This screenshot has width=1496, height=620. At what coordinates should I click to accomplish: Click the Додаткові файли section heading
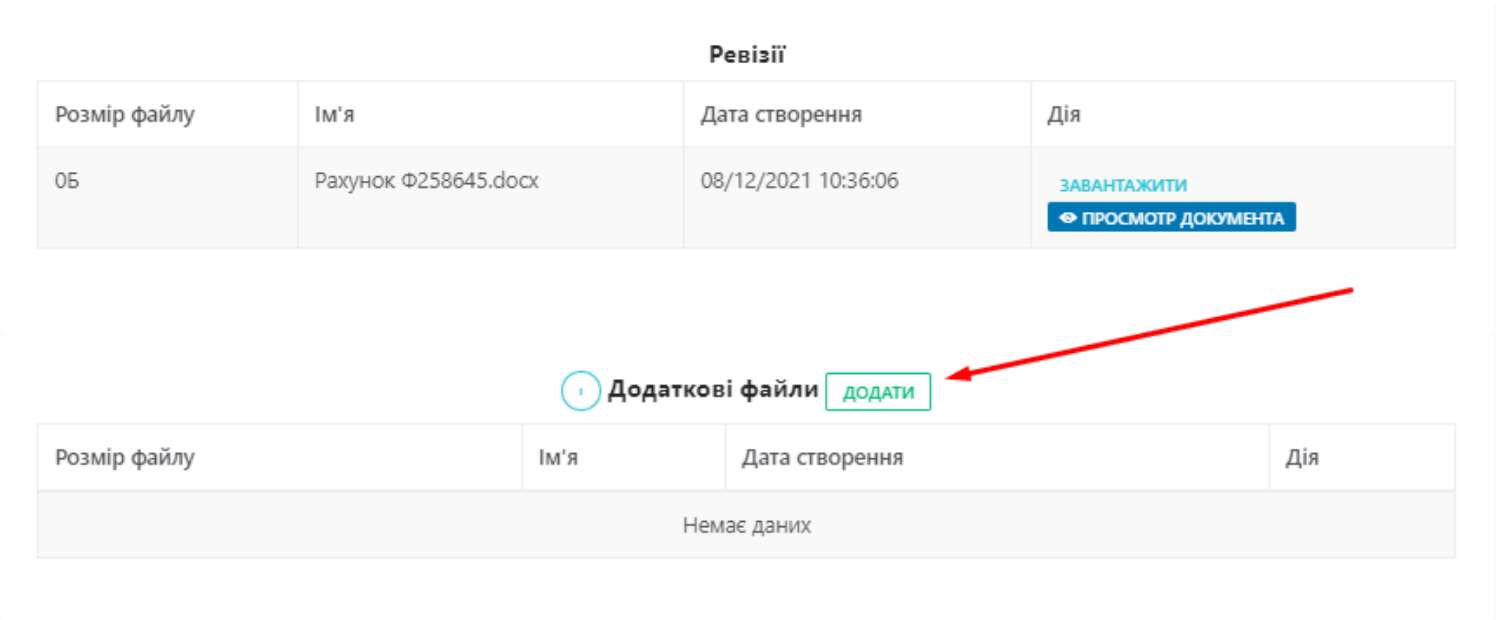[x=713, y=390]
